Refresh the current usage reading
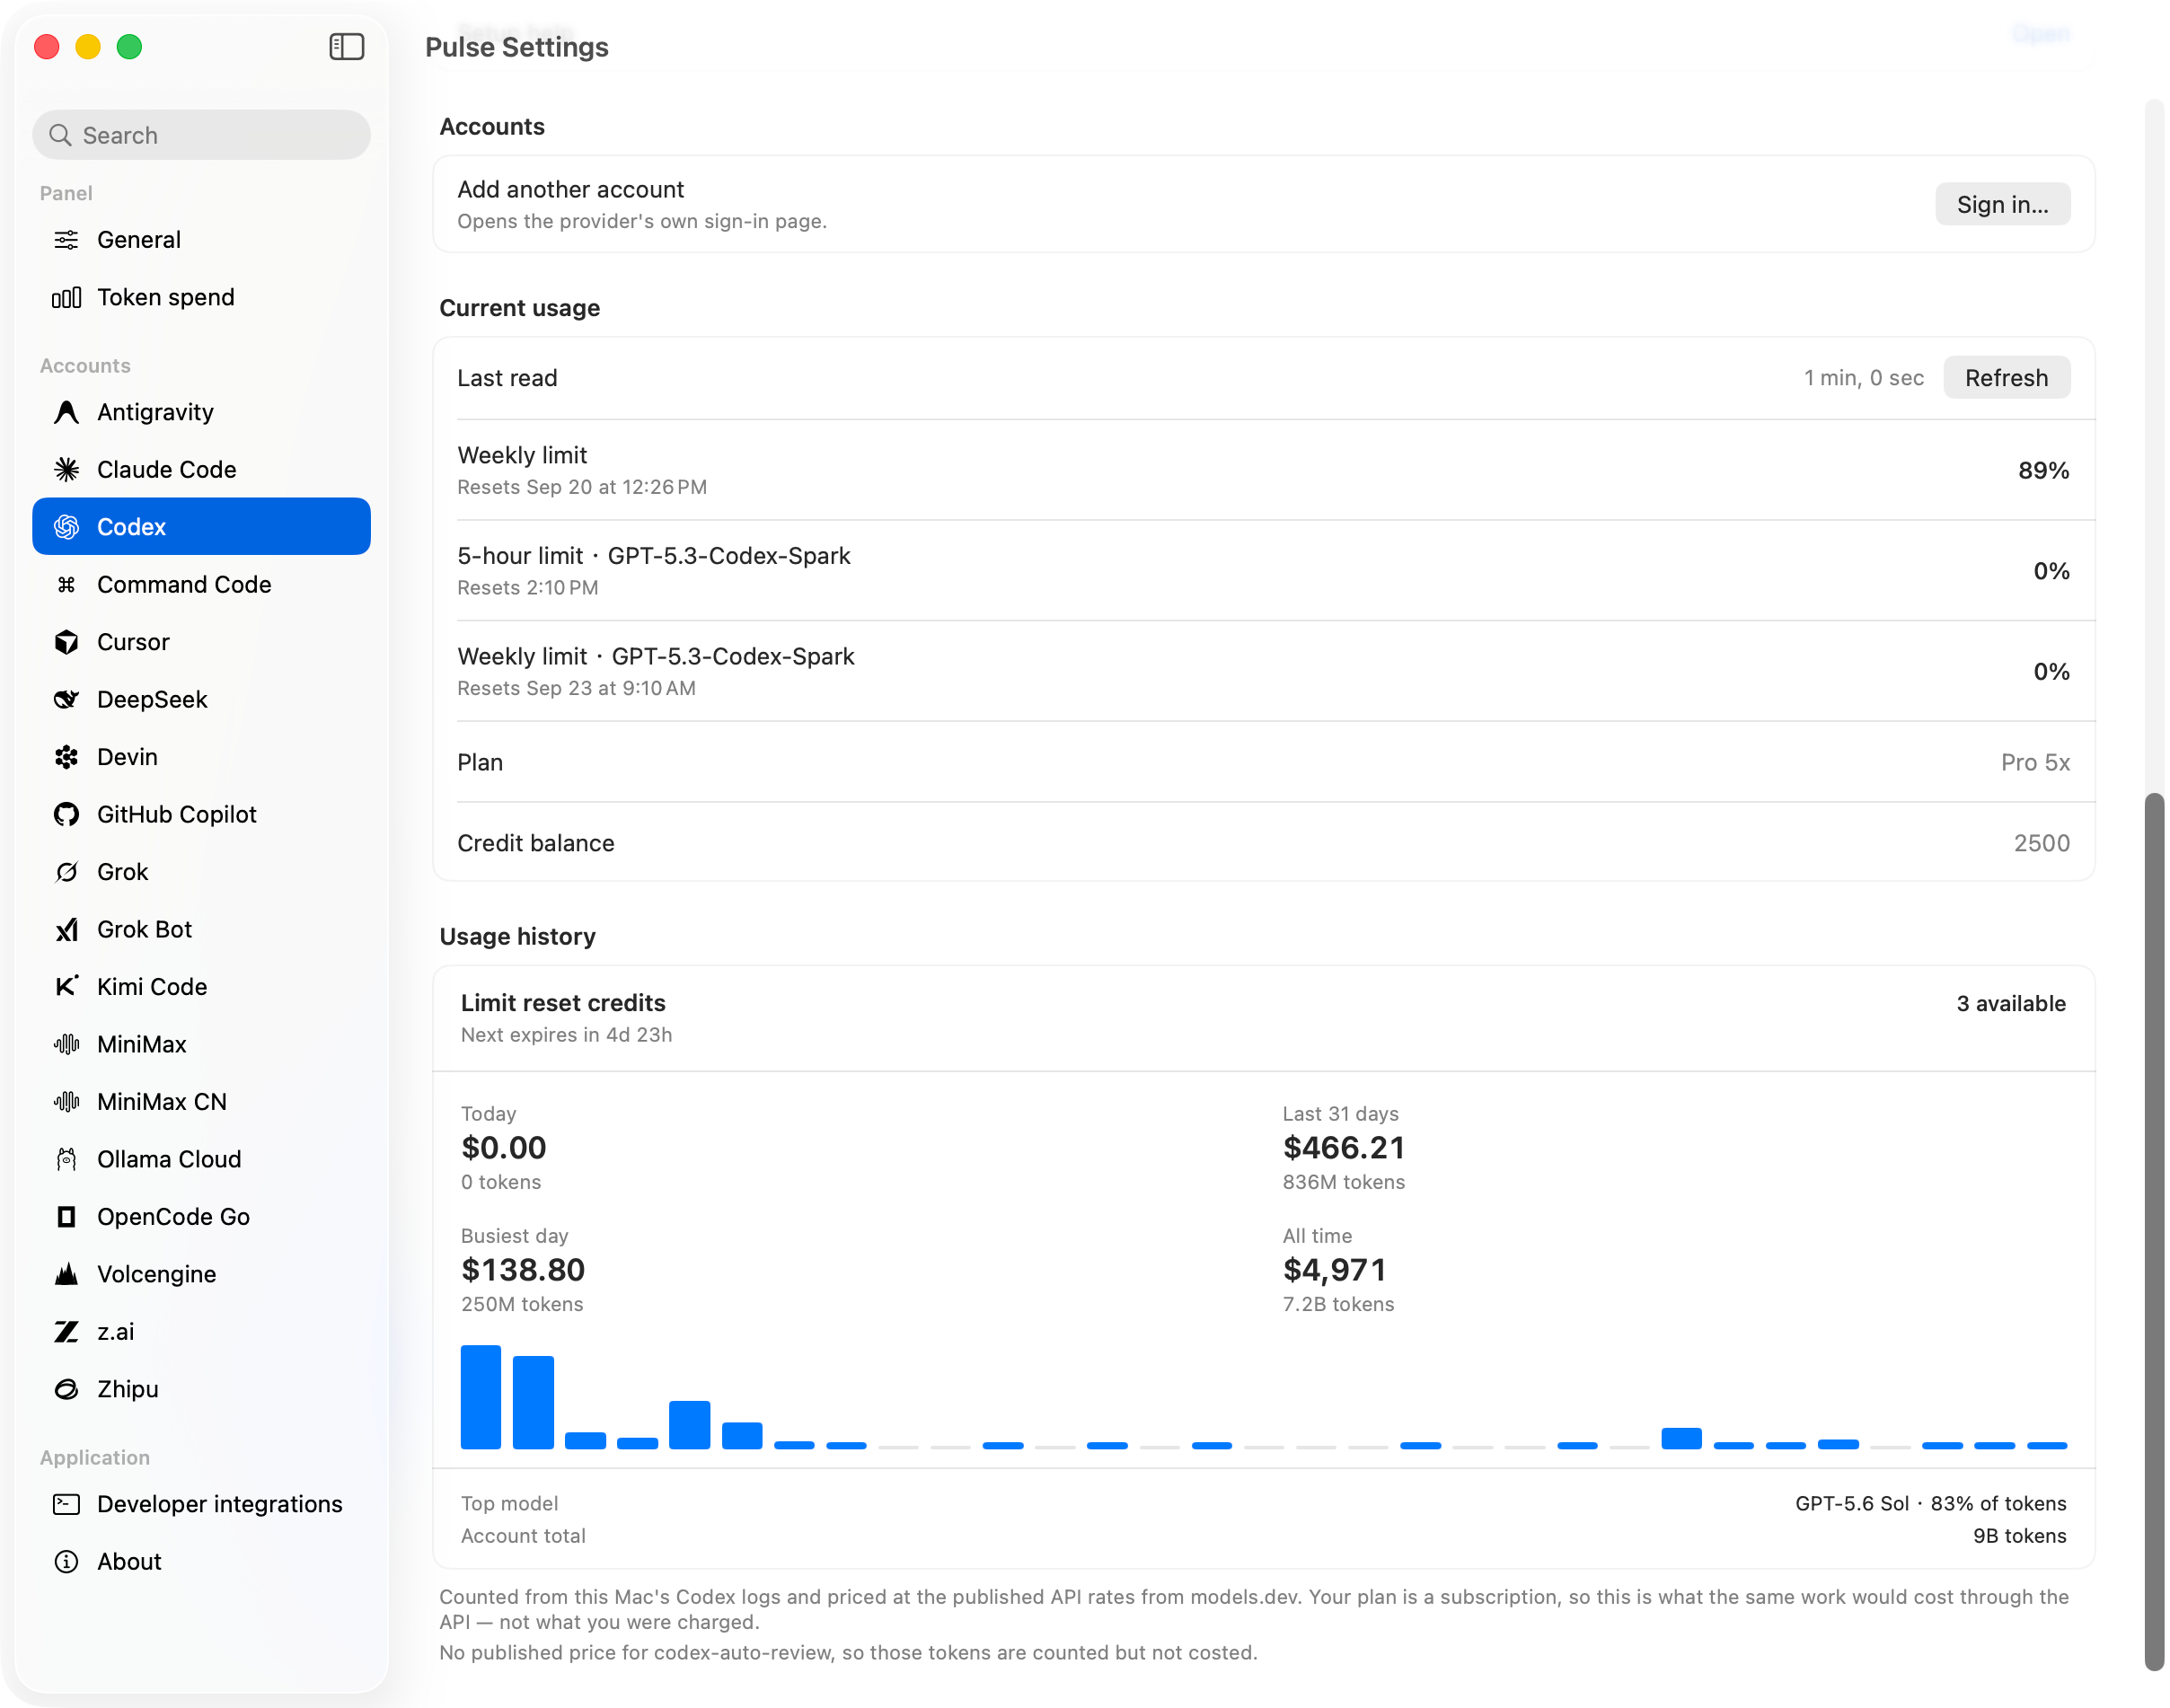Viewport: 2170px width, 1708px height. [x=2006, y=378]
